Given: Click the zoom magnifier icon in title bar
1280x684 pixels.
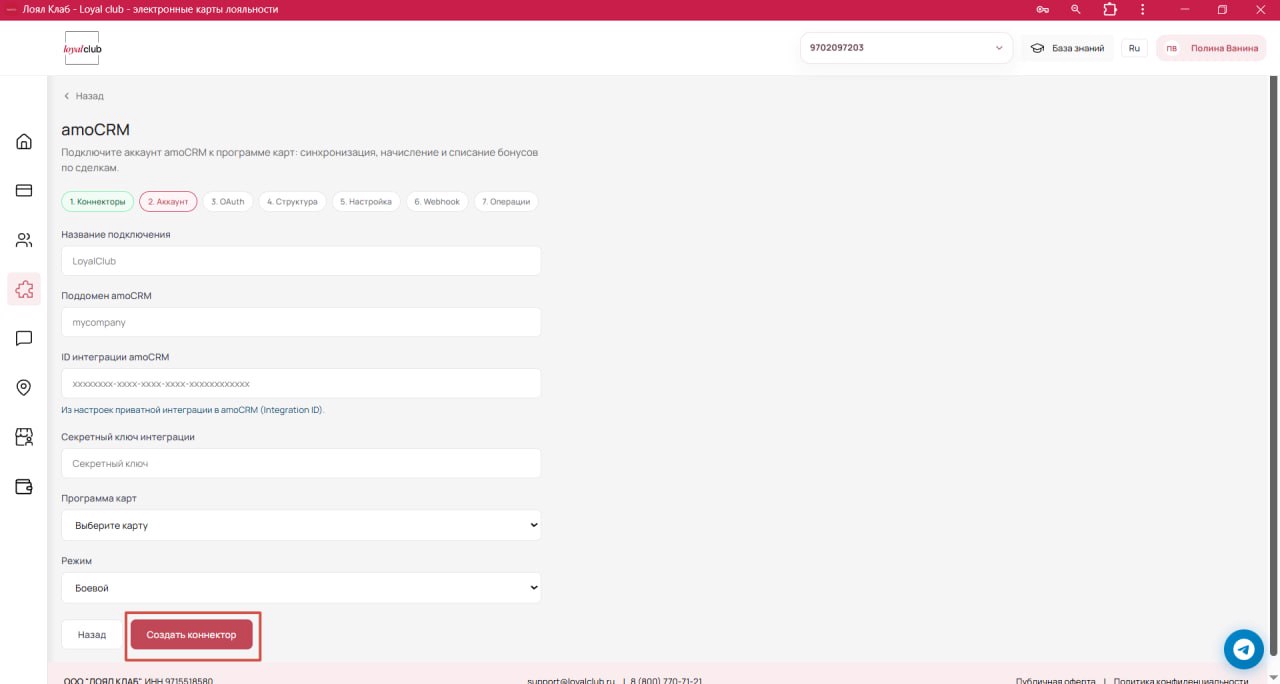Looking at the screenshot, I should click(x=1076, y=9).
